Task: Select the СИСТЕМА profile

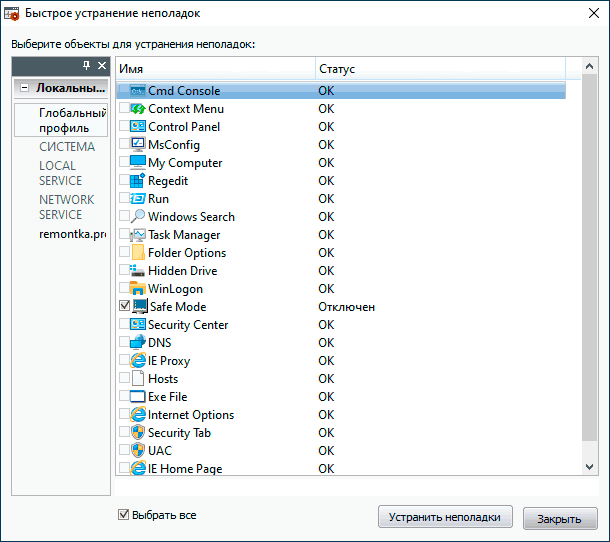Action: (67, 147)
